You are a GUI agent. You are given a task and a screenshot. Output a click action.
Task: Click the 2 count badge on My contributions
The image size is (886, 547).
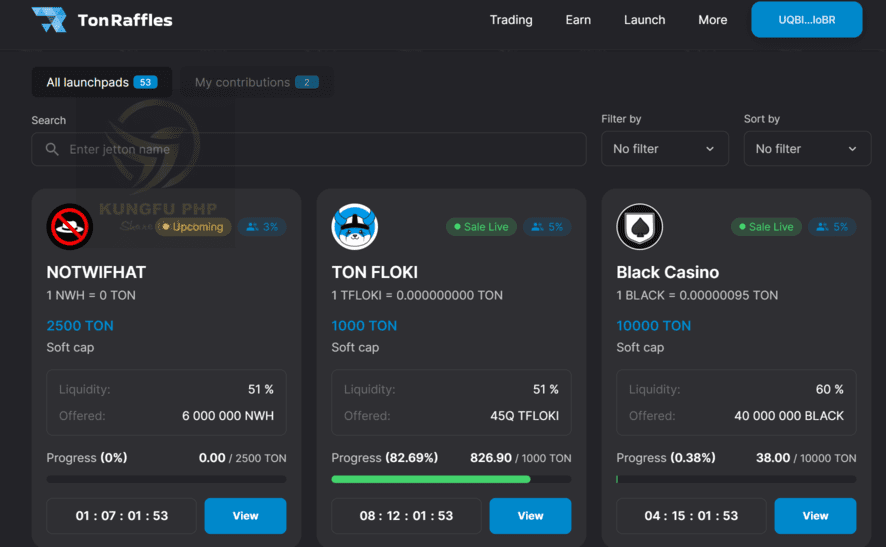coord(307,83)
